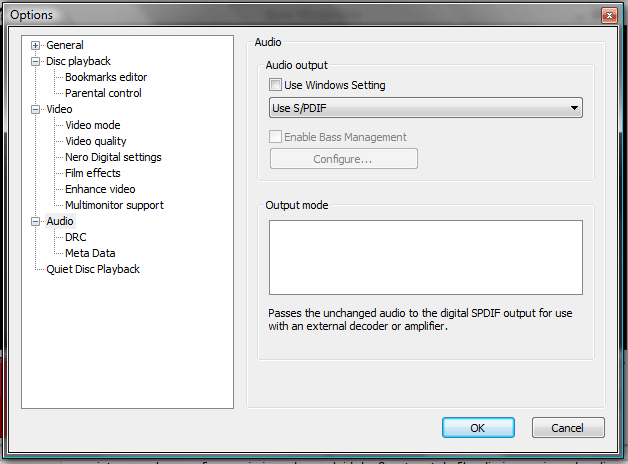Open the Quiet Disc Playback page
The width and height of the screenshot is (628, 464).
pos(93,269)
